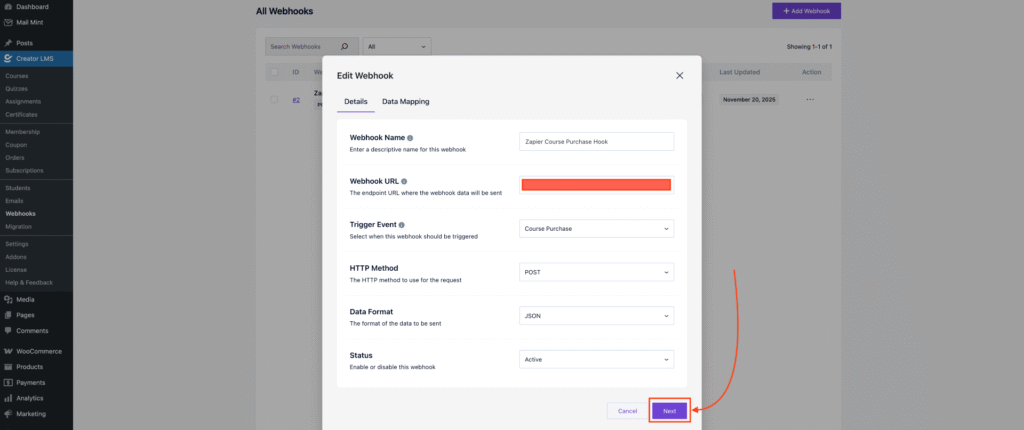Screen dimensions: 1024x430
Task: Click the Dashboard icon in sidebar
Action: click(x=8, y=7)
